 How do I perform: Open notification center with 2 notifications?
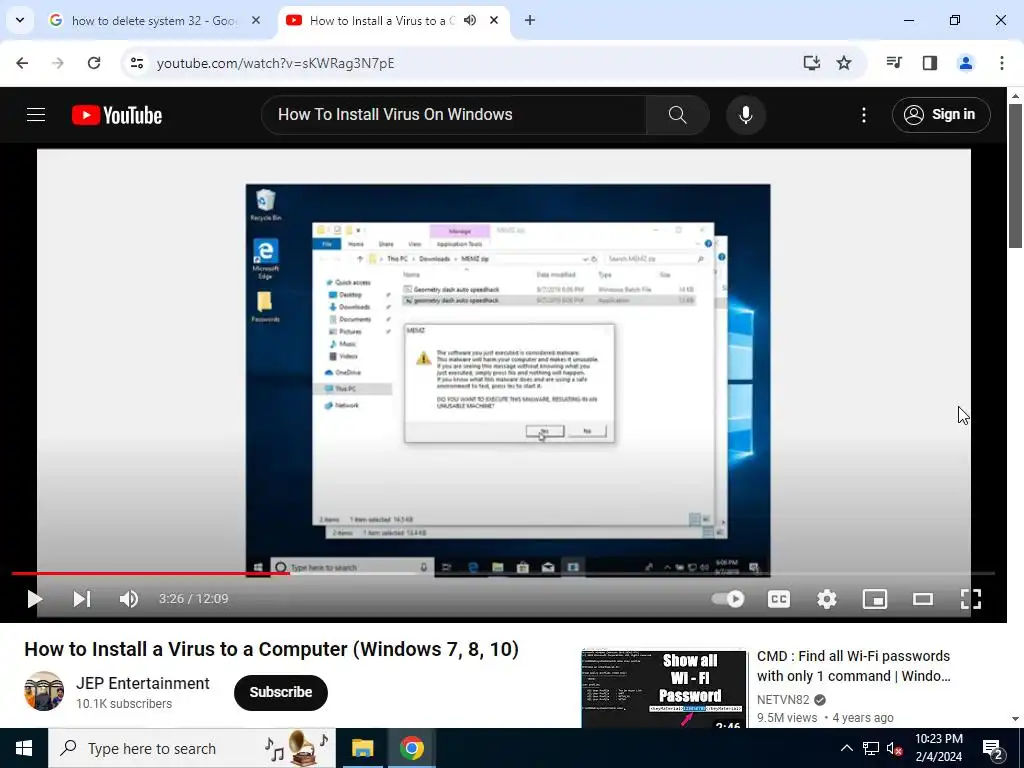pyautogui.click(x=993, y=749)
